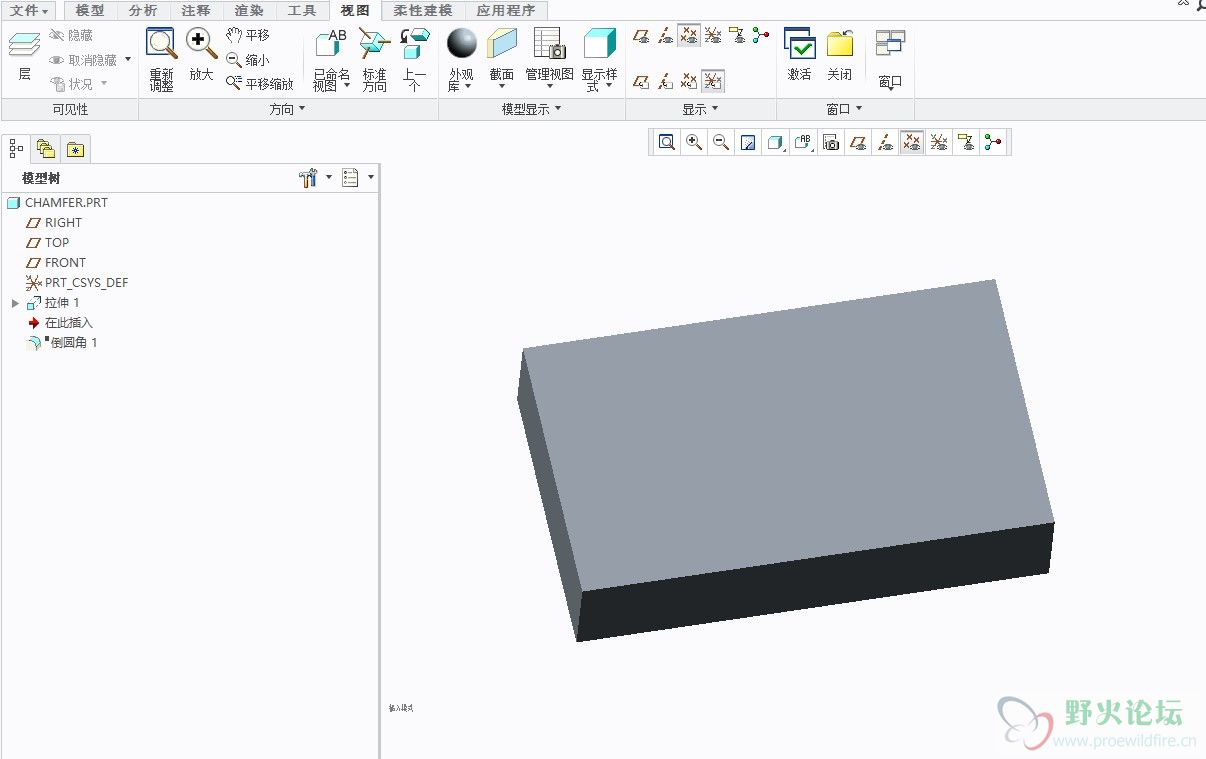Toggle plane display in graphics toolbar
The image size is (1206, 759).
coord(857,143)
